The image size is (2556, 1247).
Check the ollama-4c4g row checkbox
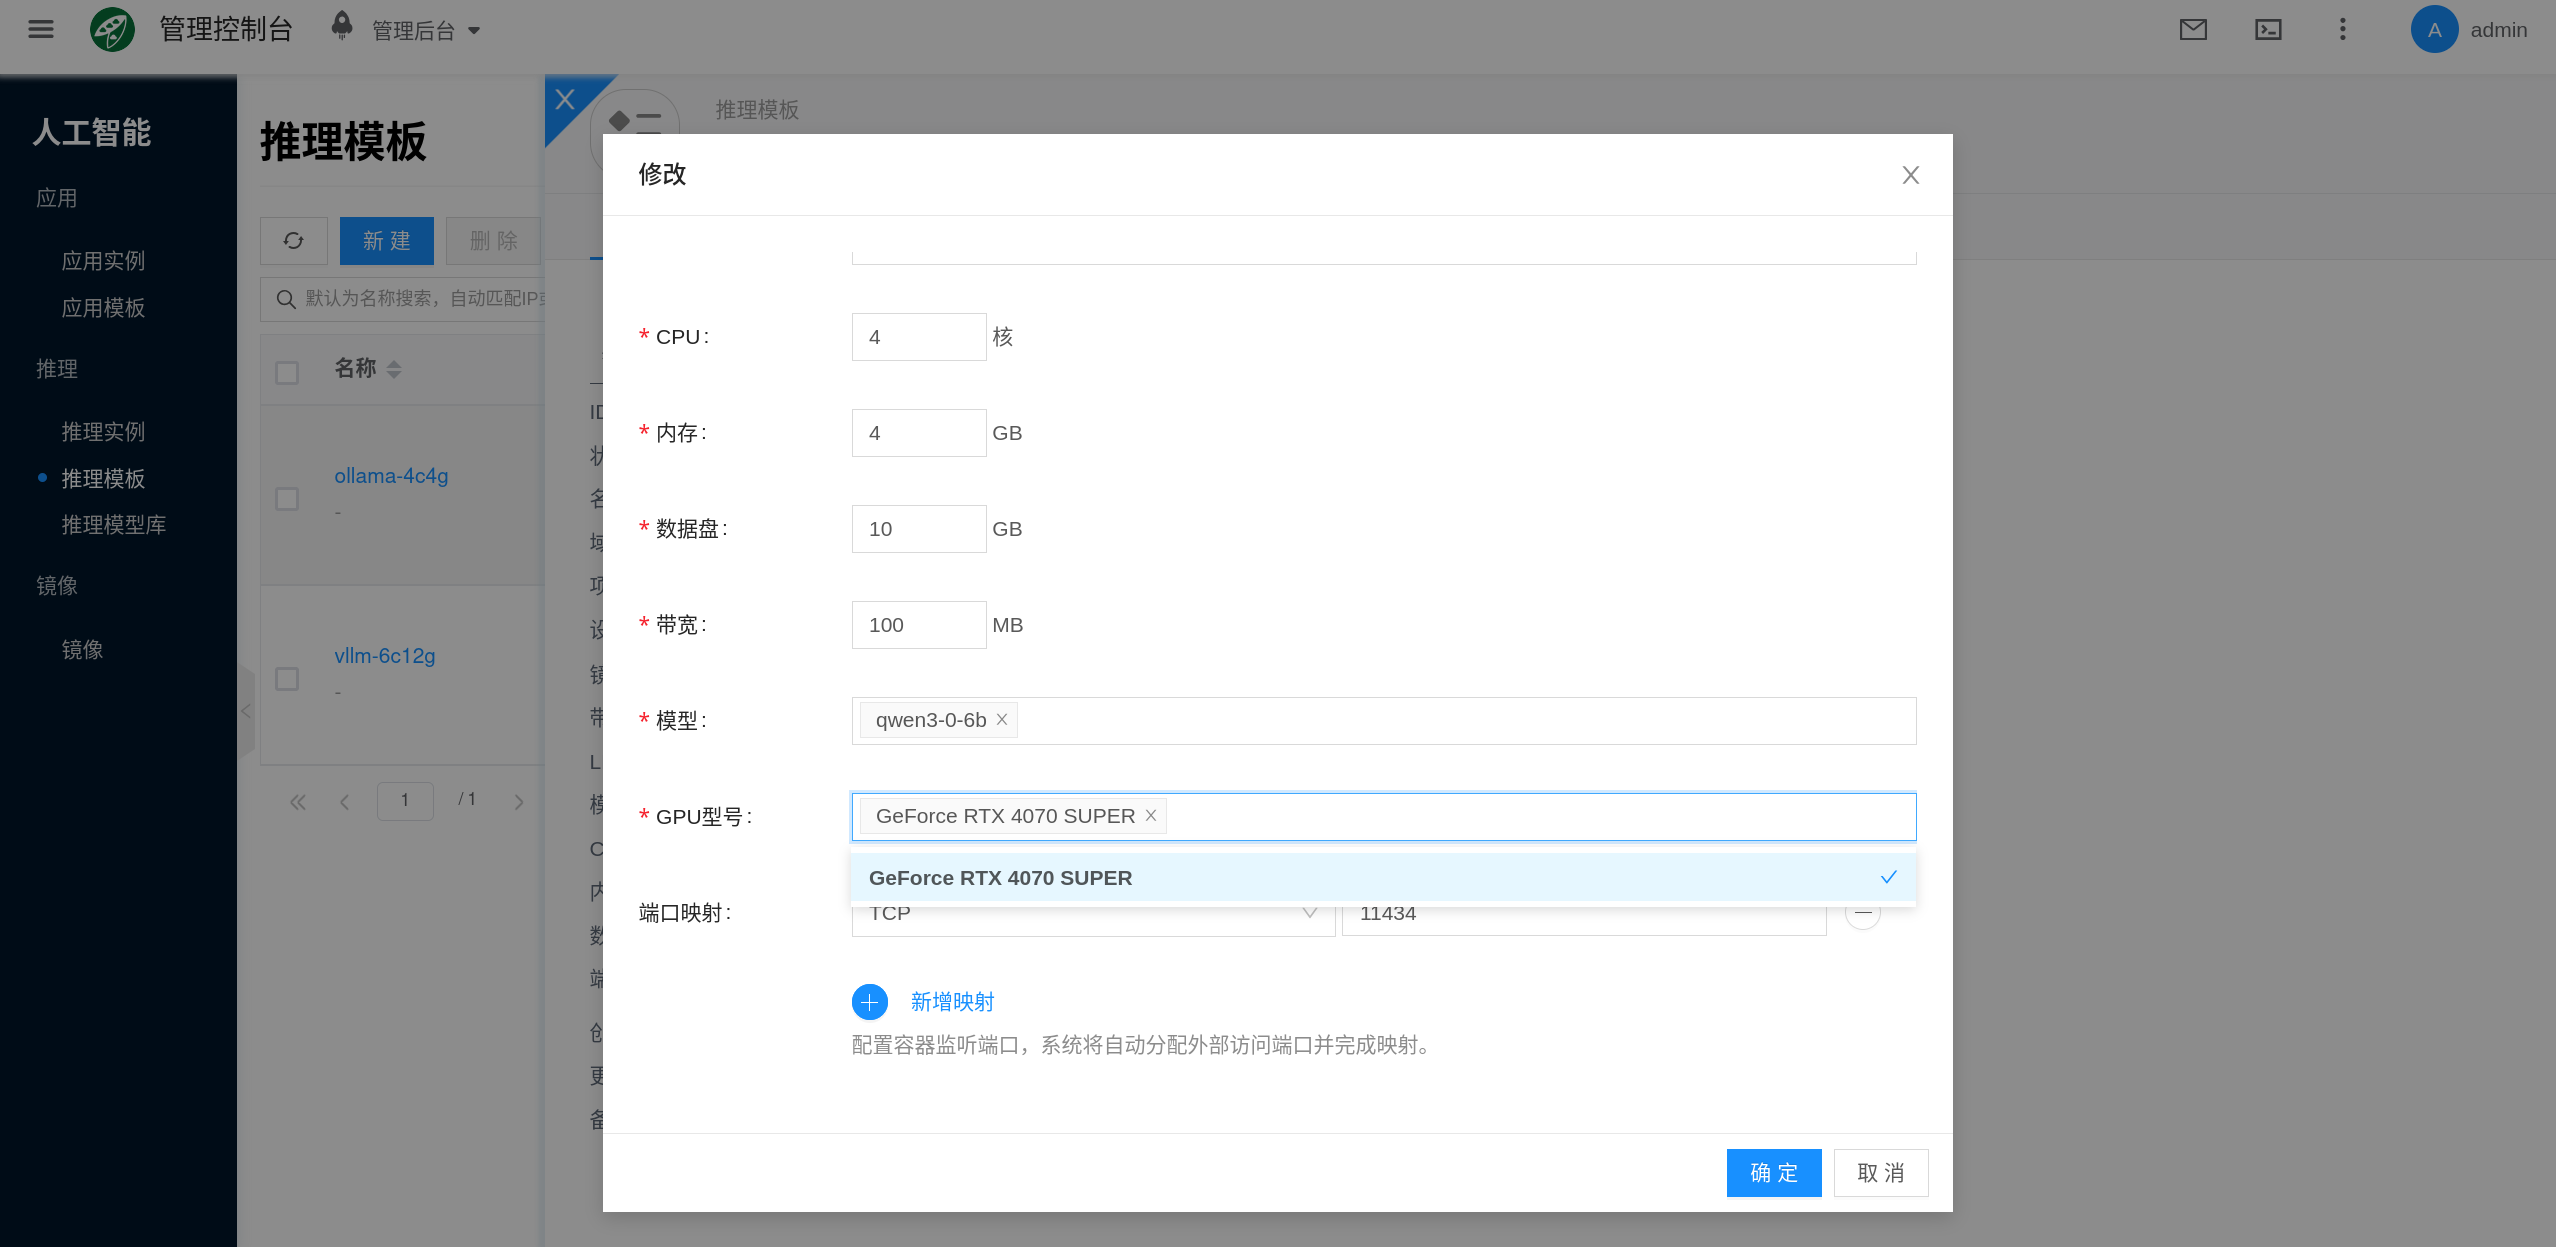tap(287, 499)
